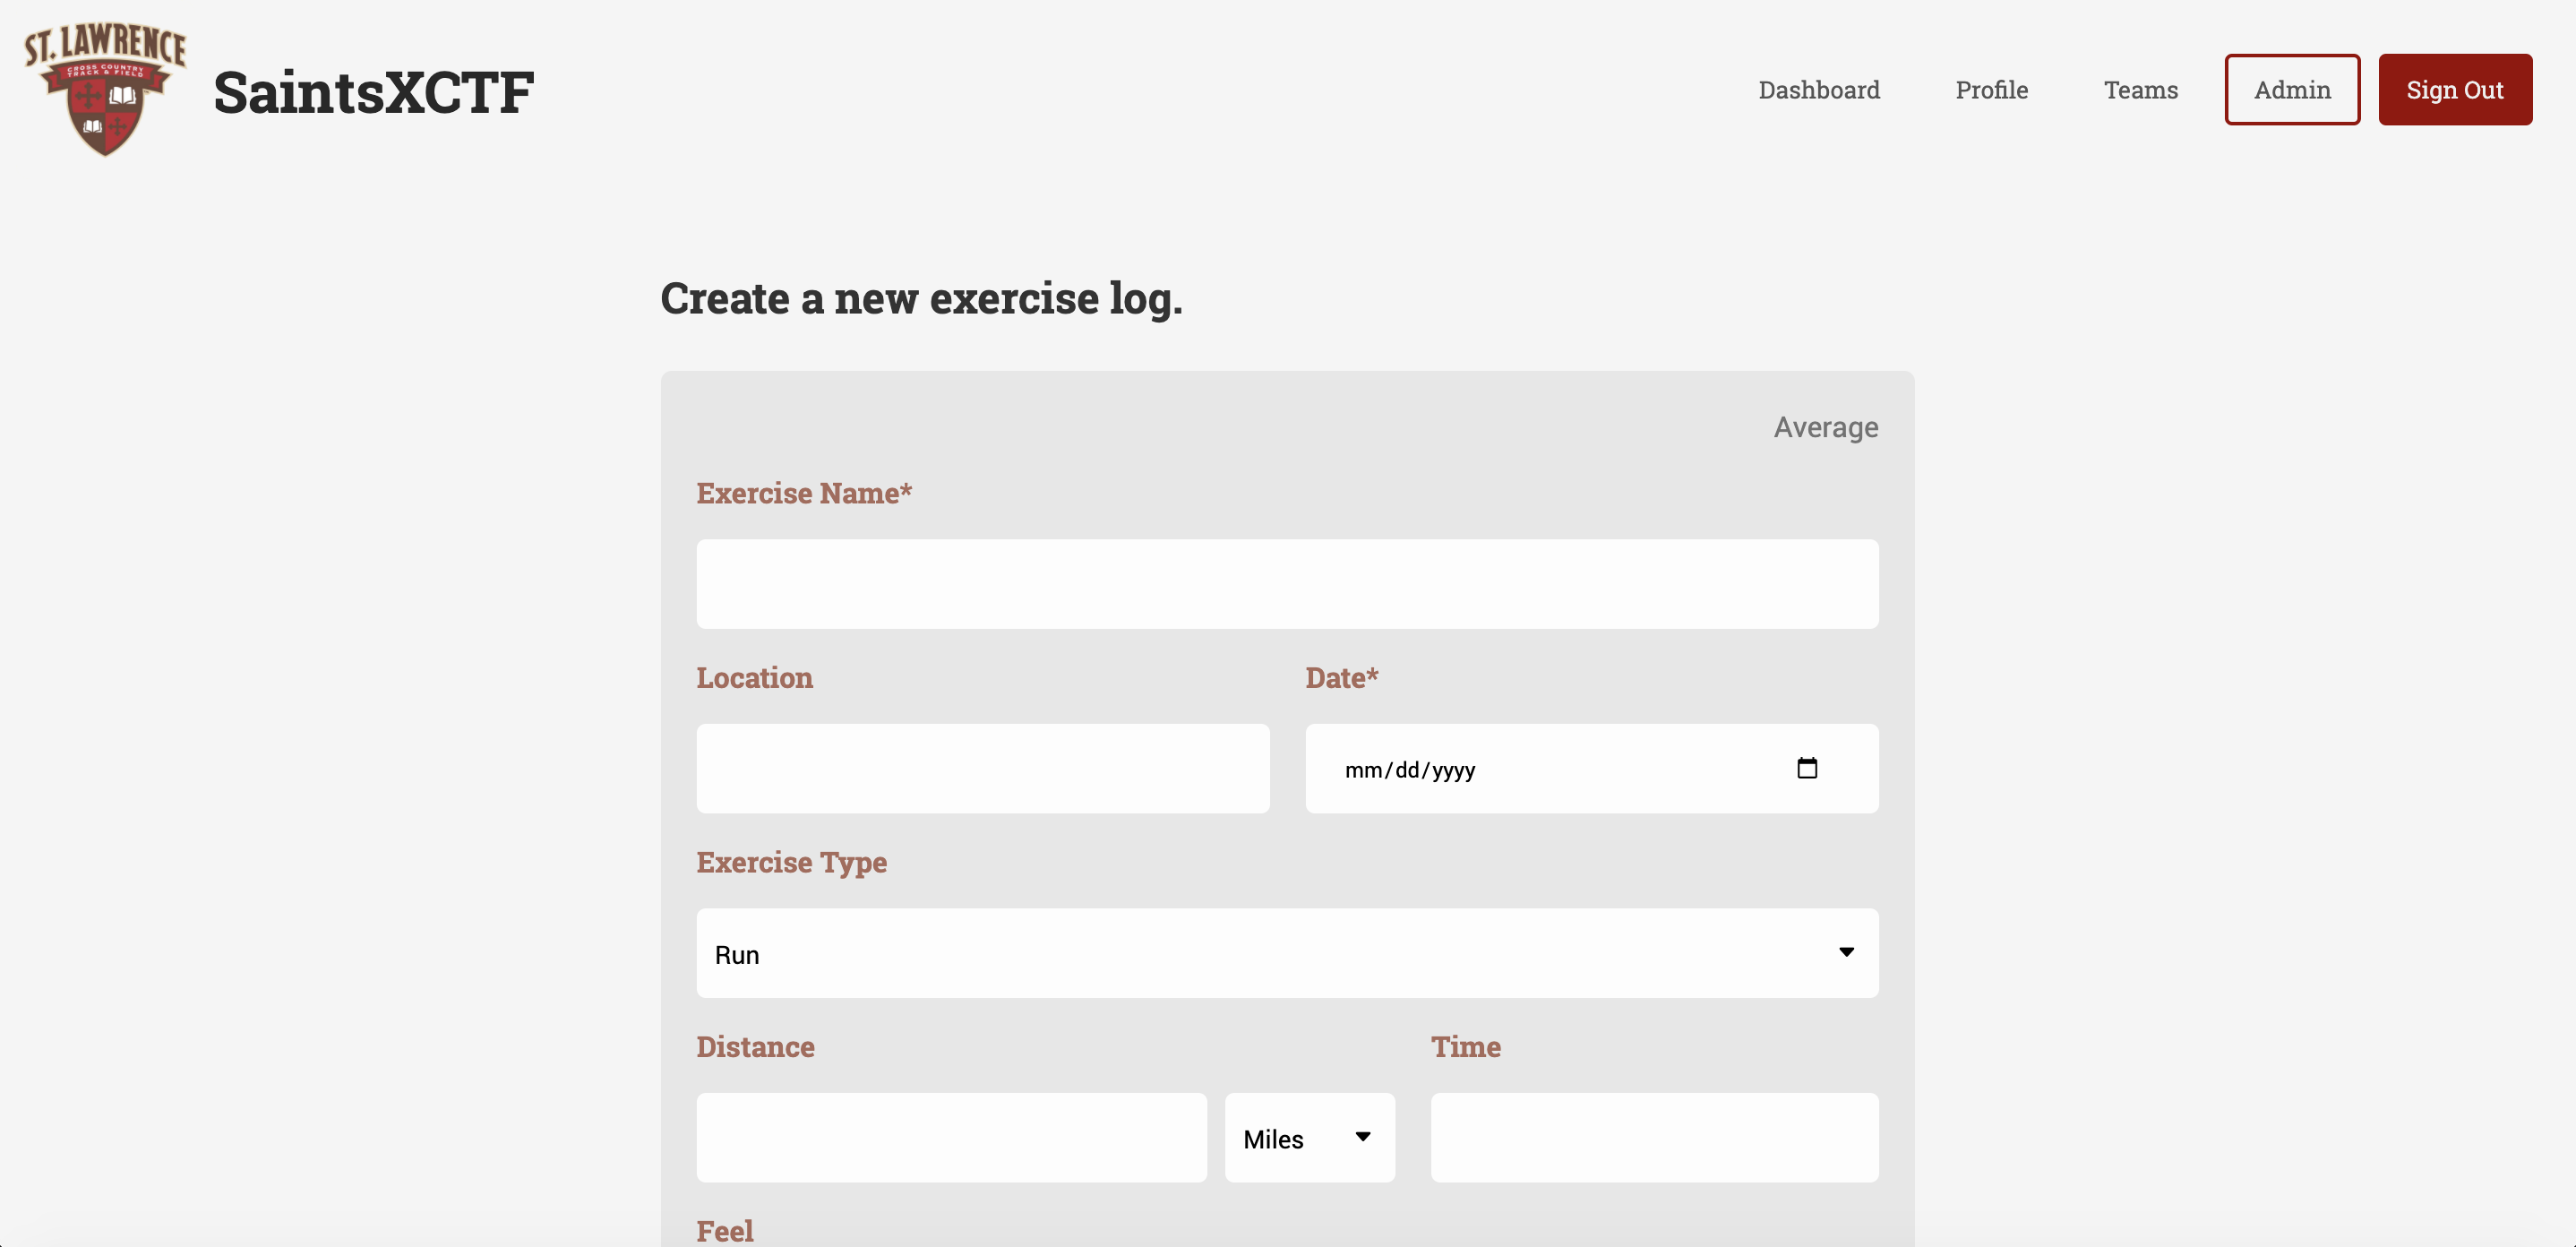Focus the Time input field
Viewport: 2576px width, 1247px height.
(1654, 1138)
